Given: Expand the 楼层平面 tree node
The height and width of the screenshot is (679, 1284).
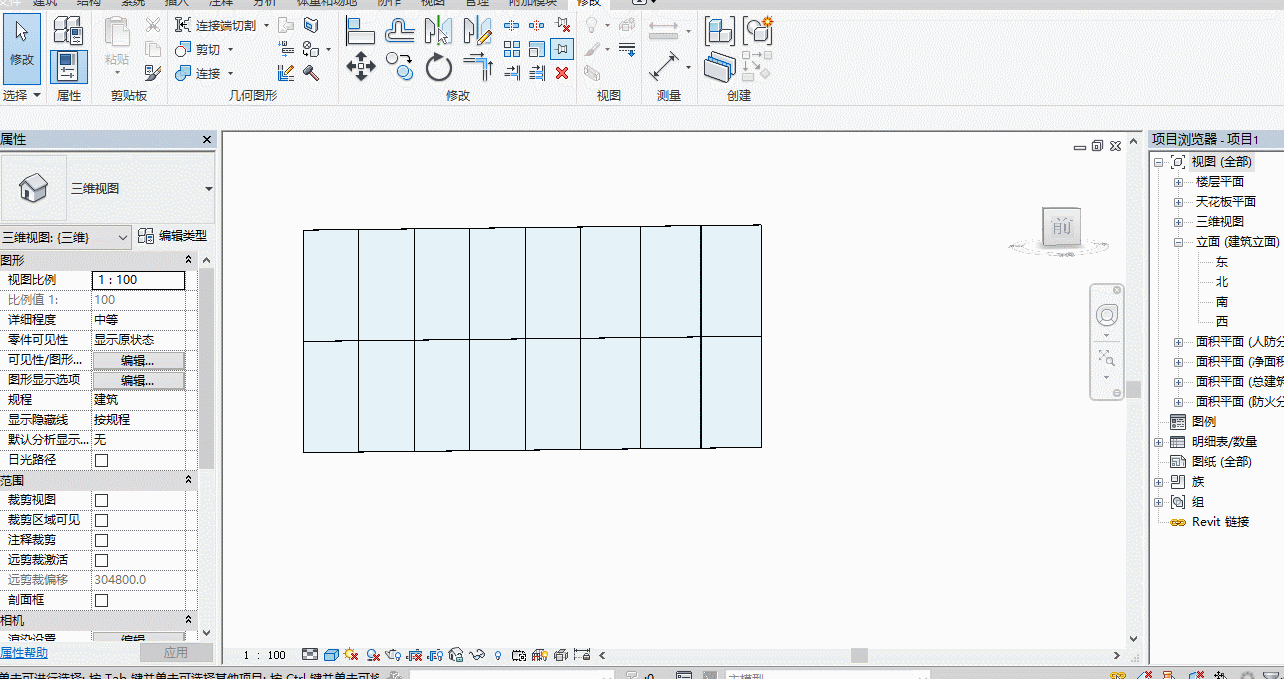Looking at the screenshot, I should point(1178,182).
